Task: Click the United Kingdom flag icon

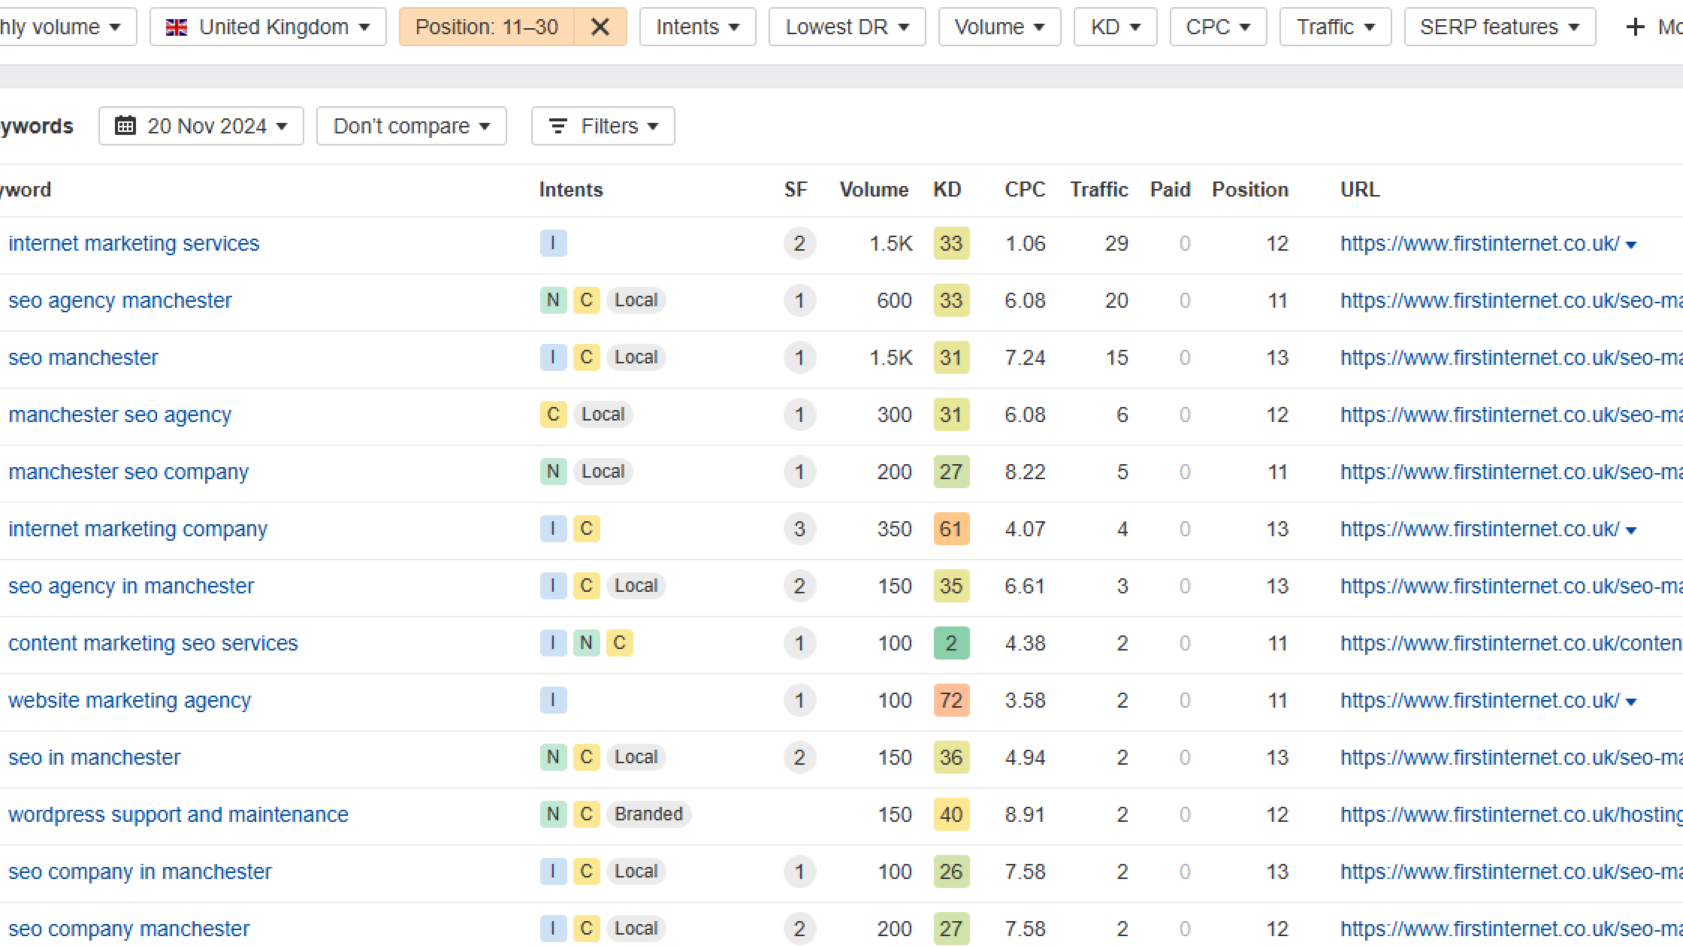Action: pos(177,27)
